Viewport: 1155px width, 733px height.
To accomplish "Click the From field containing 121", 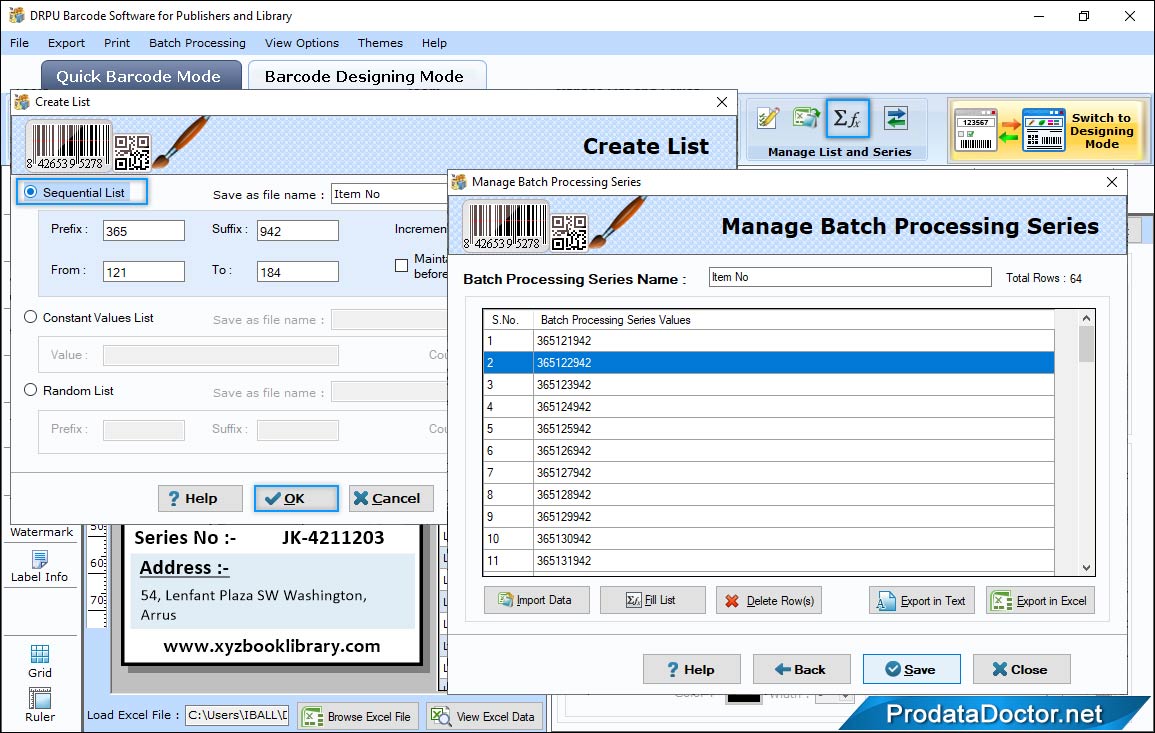I will (x=144, y=272).
